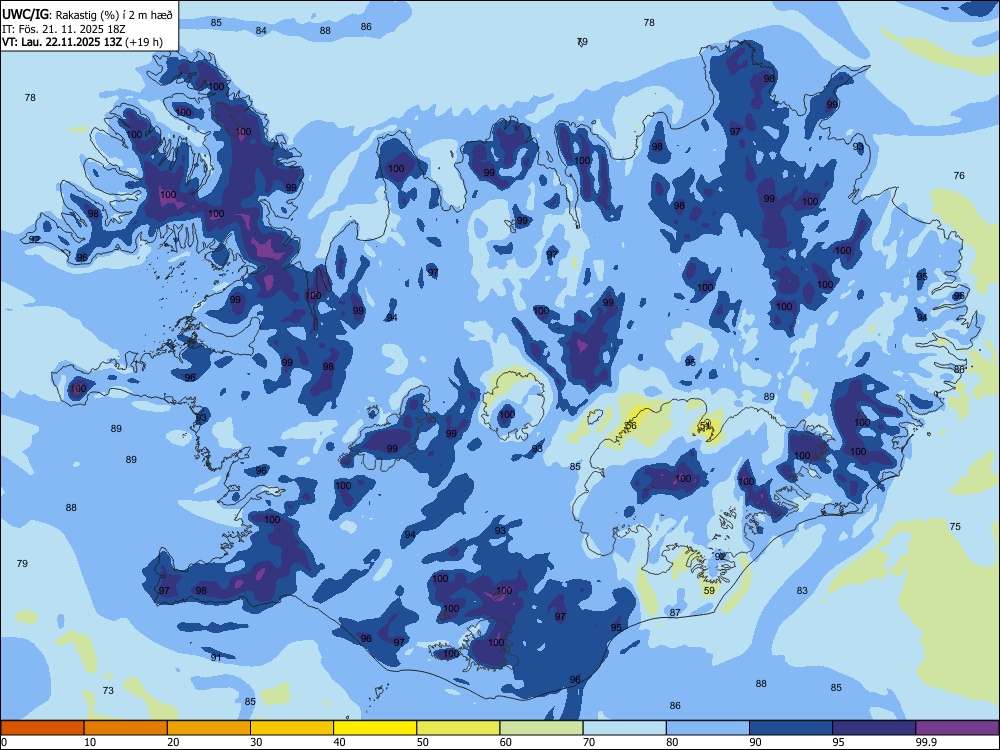Click the humidity value '76' at the east edge
This screenshot has width=1000, height=750.
(959, 175)
